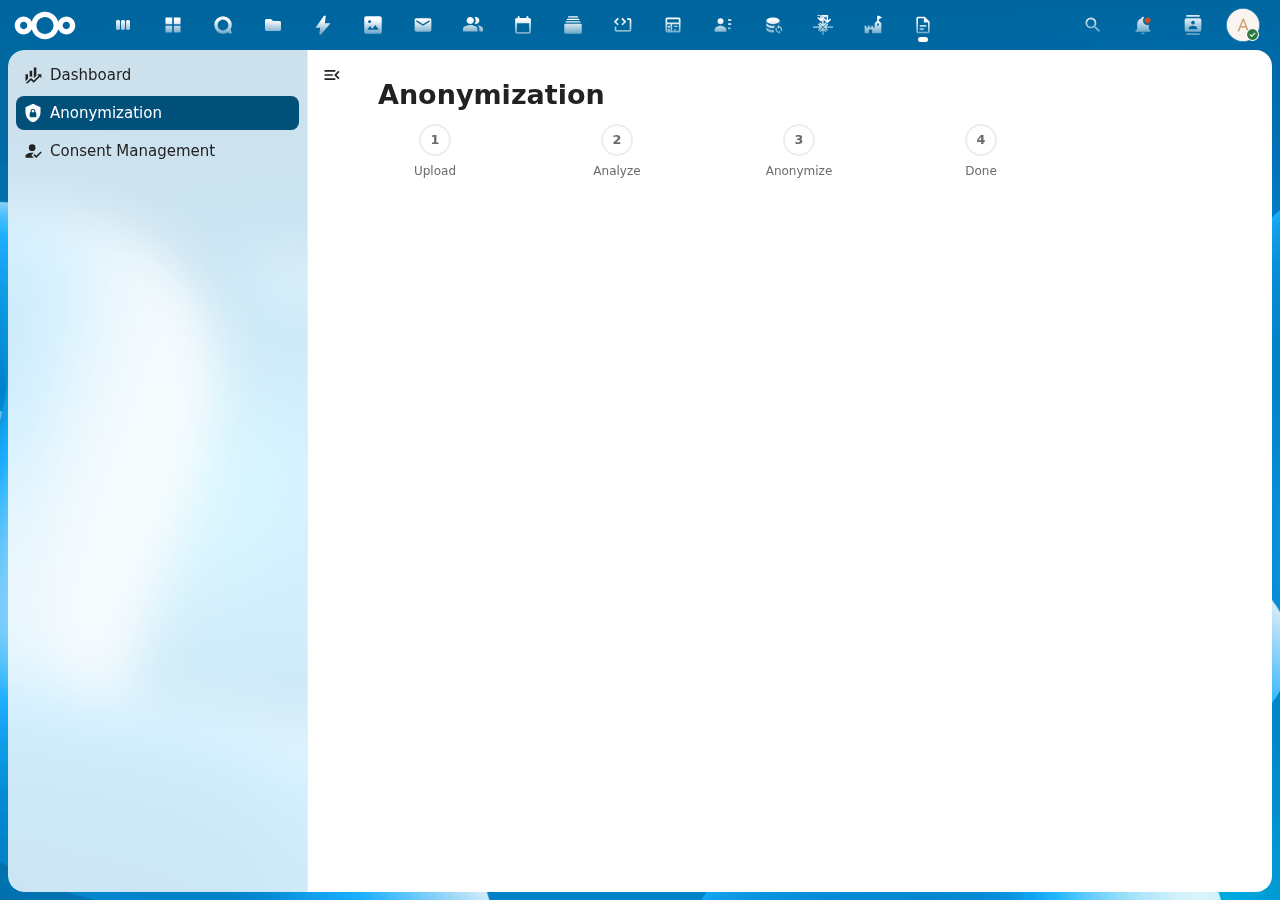Click the Upload step label

(435, 171)
